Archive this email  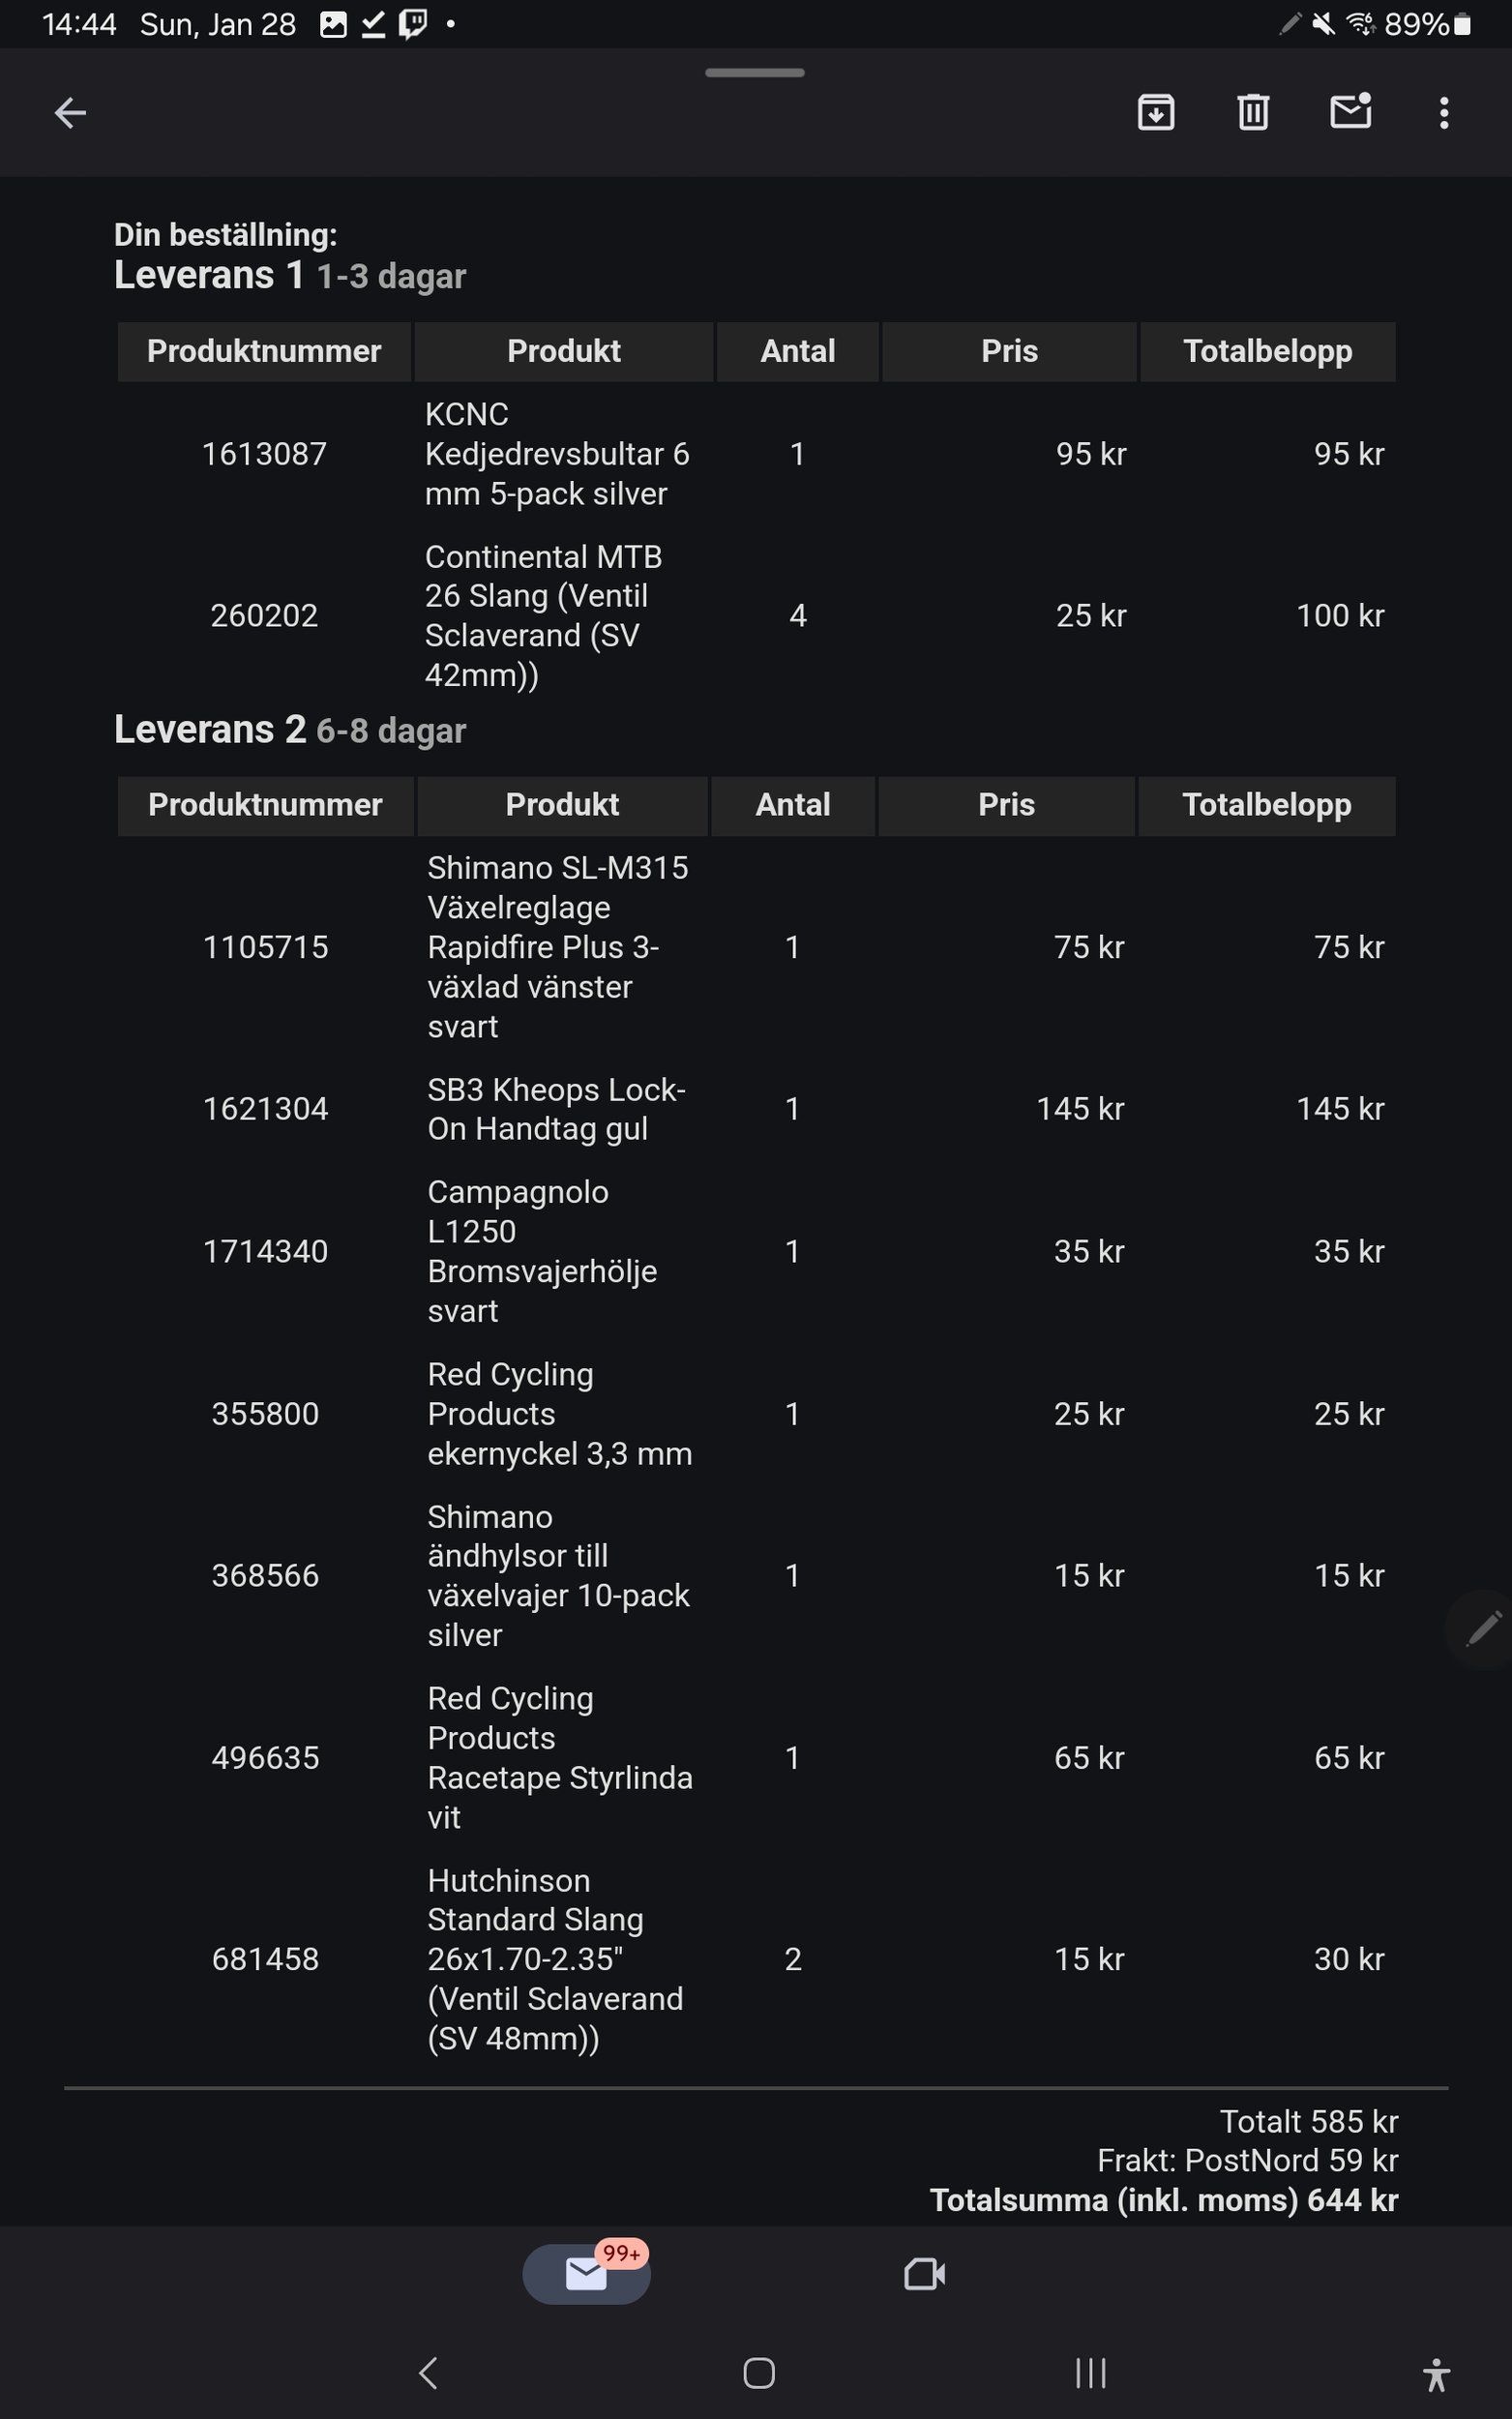click(x=1156, y=112)
